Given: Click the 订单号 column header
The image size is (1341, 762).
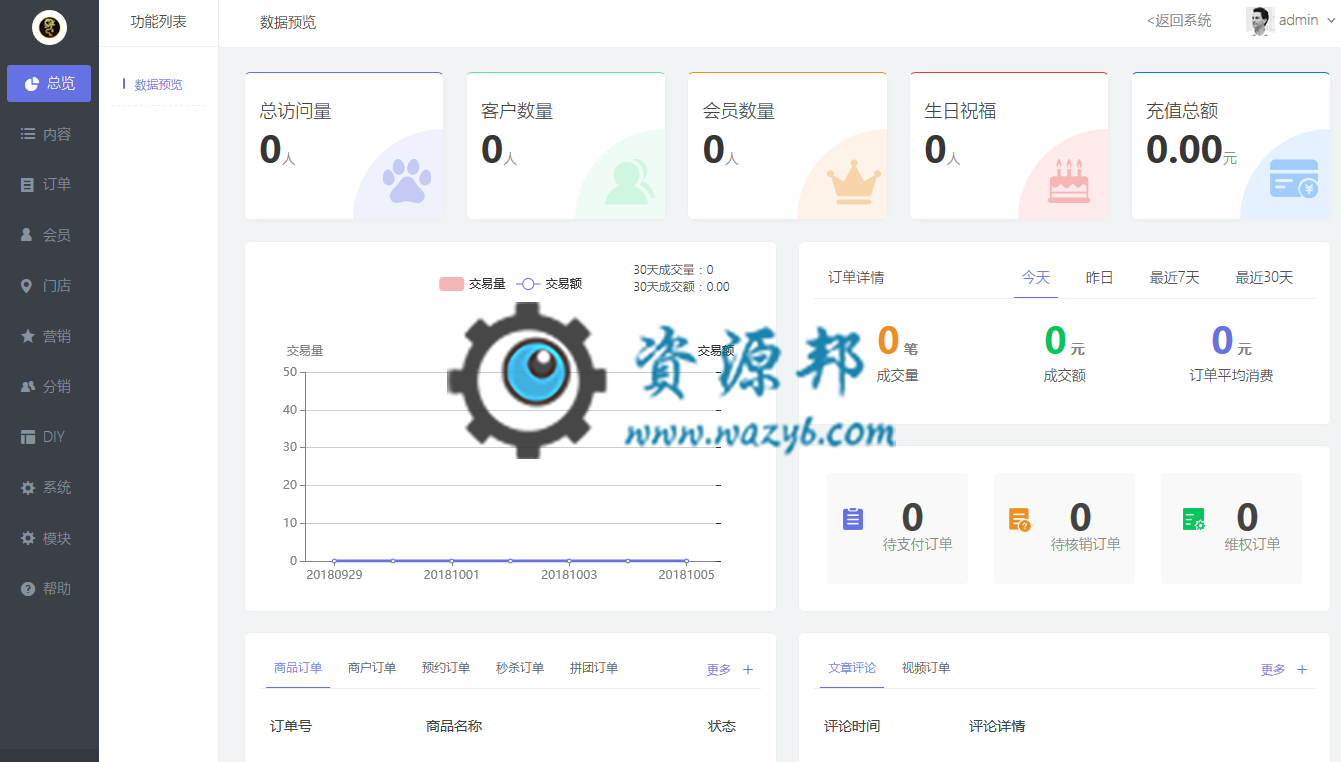Looking at the screenshot, I should (x=291, y=726).
